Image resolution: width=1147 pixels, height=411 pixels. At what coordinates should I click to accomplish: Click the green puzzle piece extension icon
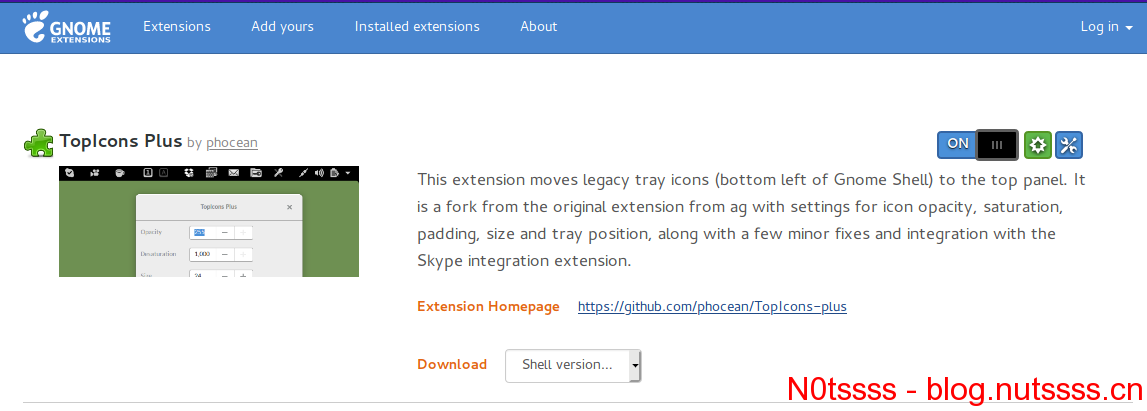pyautogui.click(x=38, y=143)
